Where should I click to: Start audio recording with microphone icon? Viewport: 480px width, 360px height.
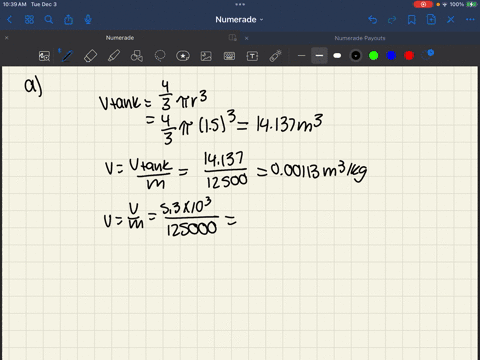88,20
